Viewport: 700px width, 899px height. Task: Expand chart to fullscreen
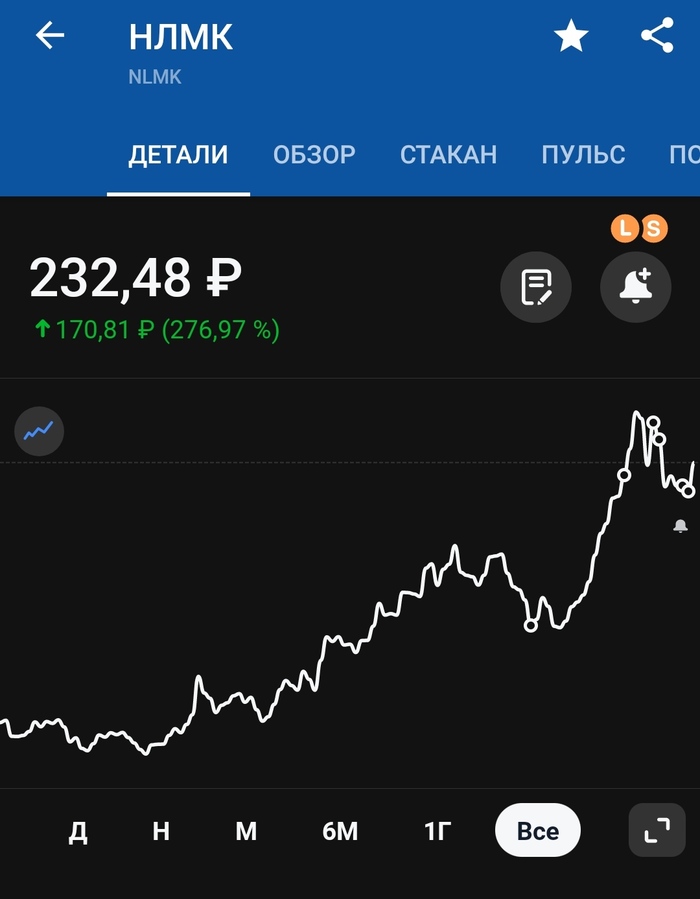[x=657, y=830]
